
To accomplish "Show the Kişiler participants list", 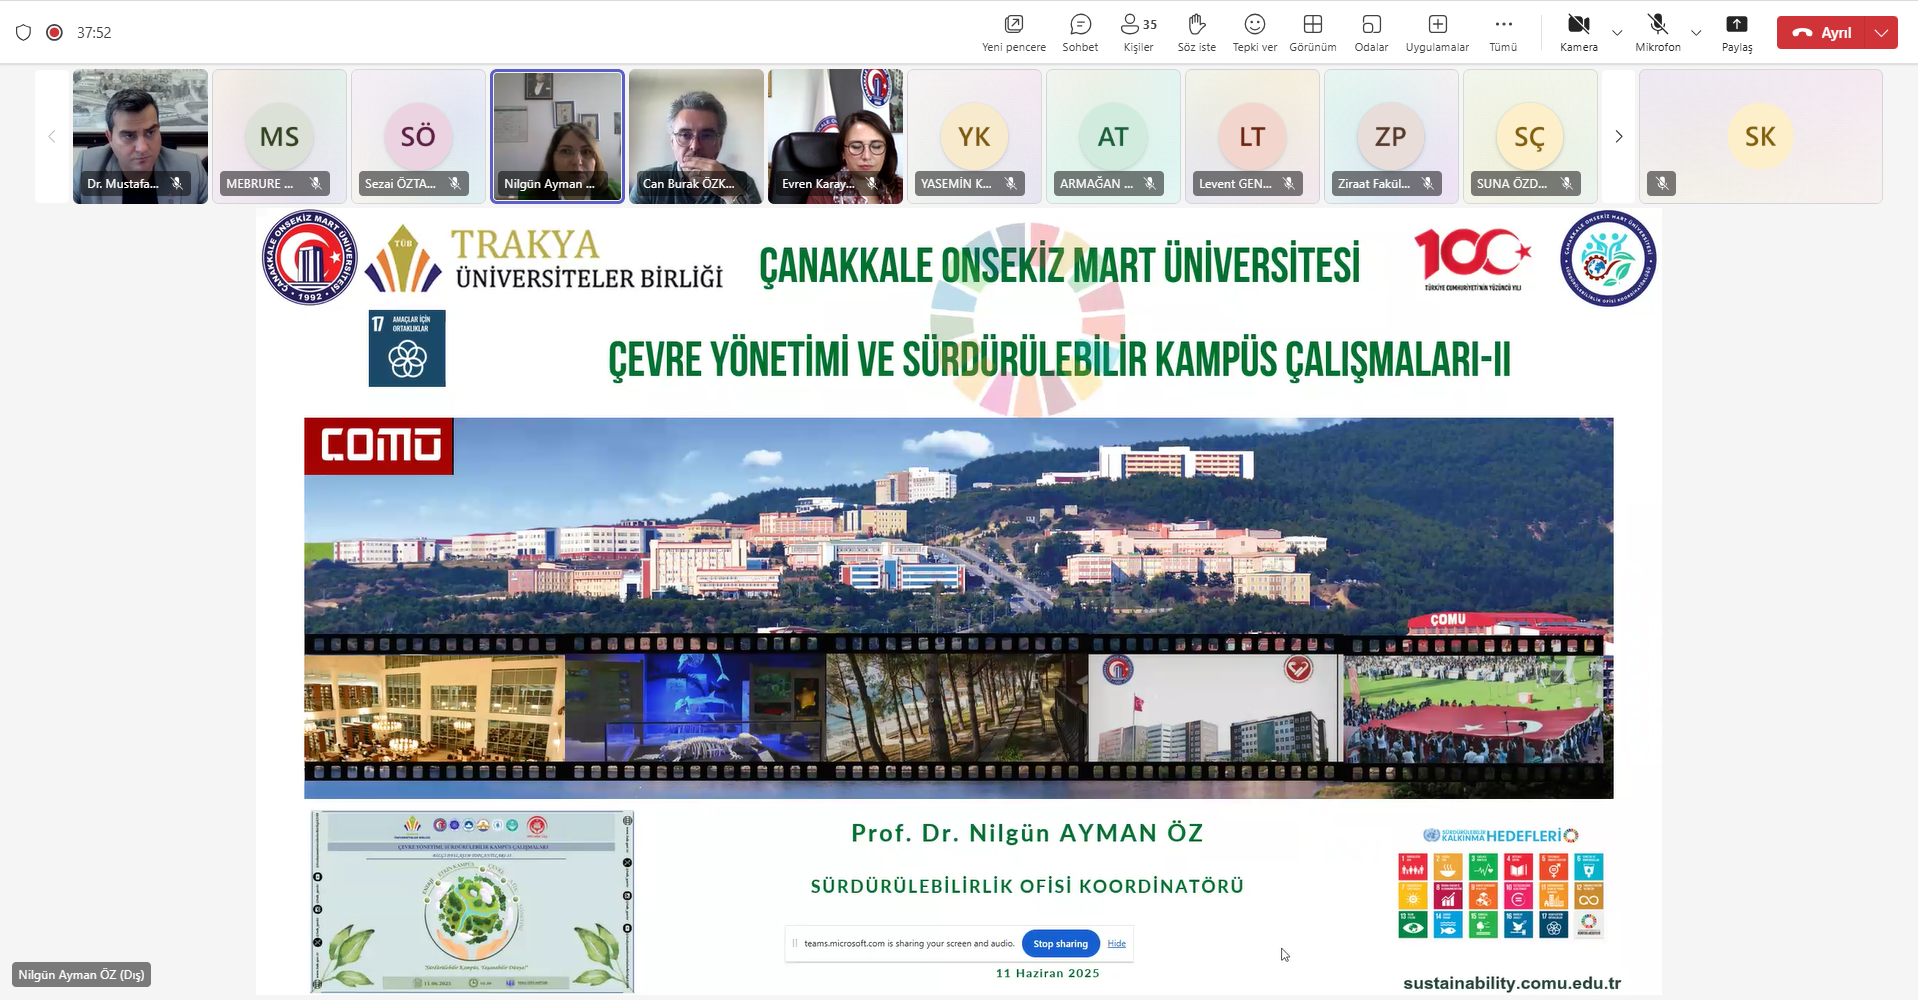I will [x=1138, y=32].
